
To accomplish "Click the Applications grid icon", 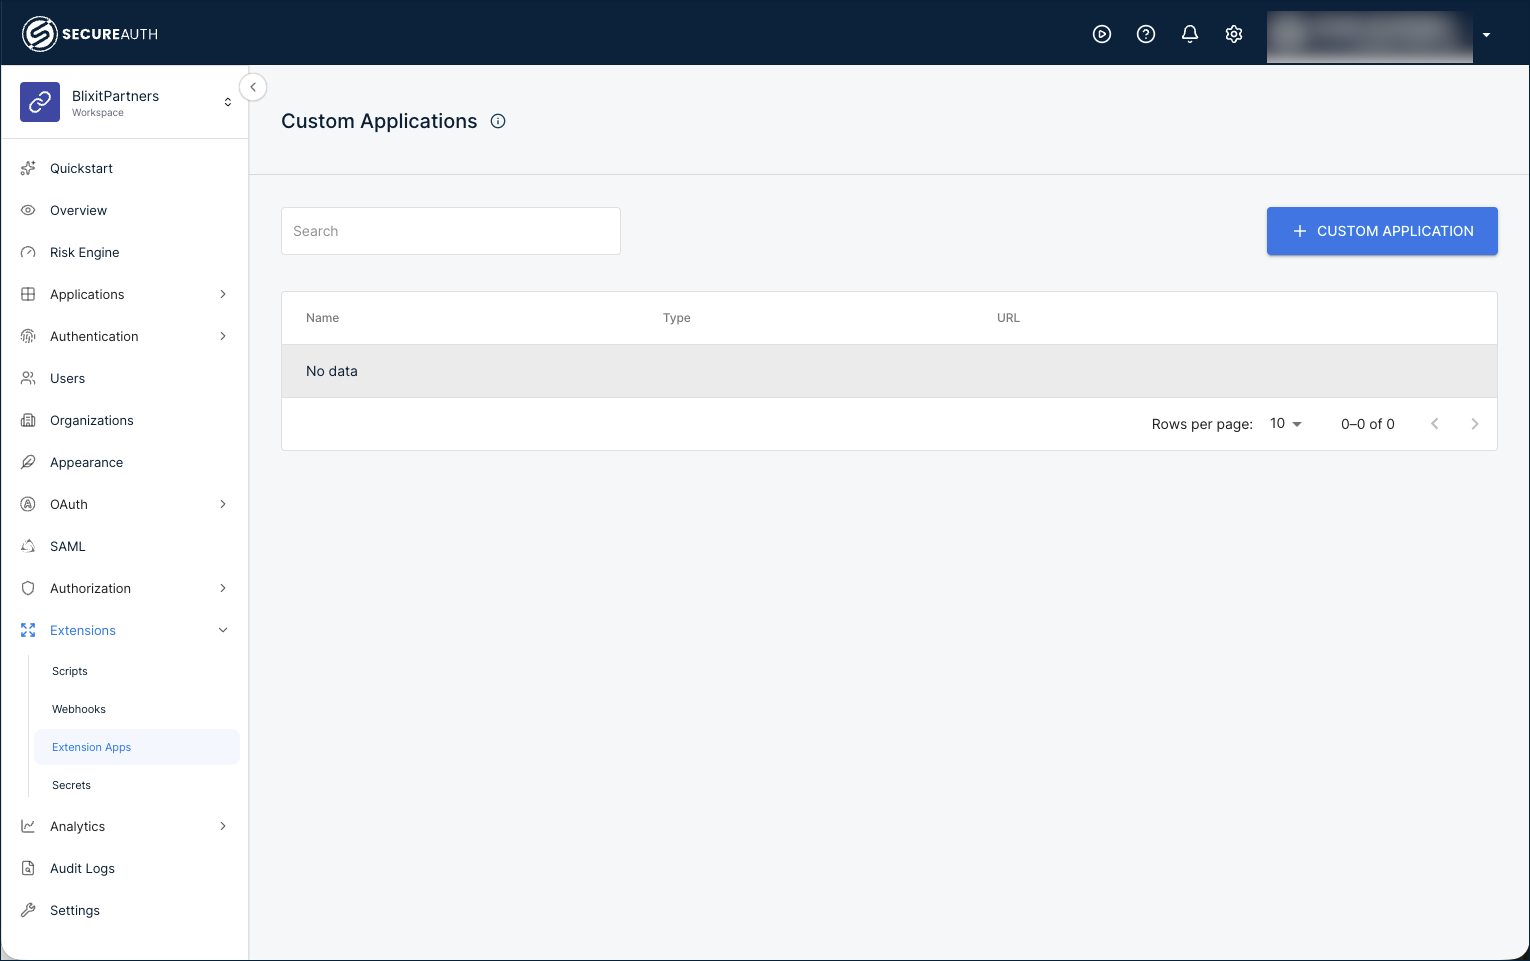I will (x=28, y=294).
